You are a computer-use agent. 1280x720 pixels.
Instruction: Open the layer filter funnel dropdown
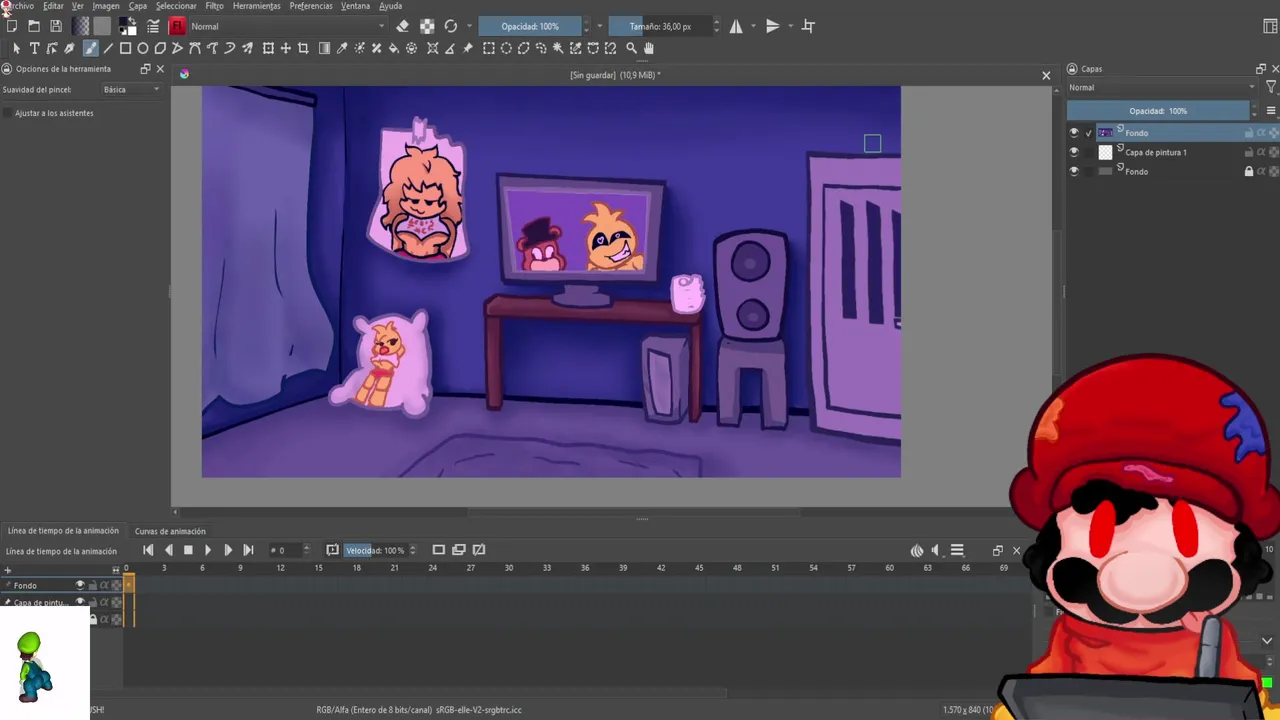point(1271,88)
